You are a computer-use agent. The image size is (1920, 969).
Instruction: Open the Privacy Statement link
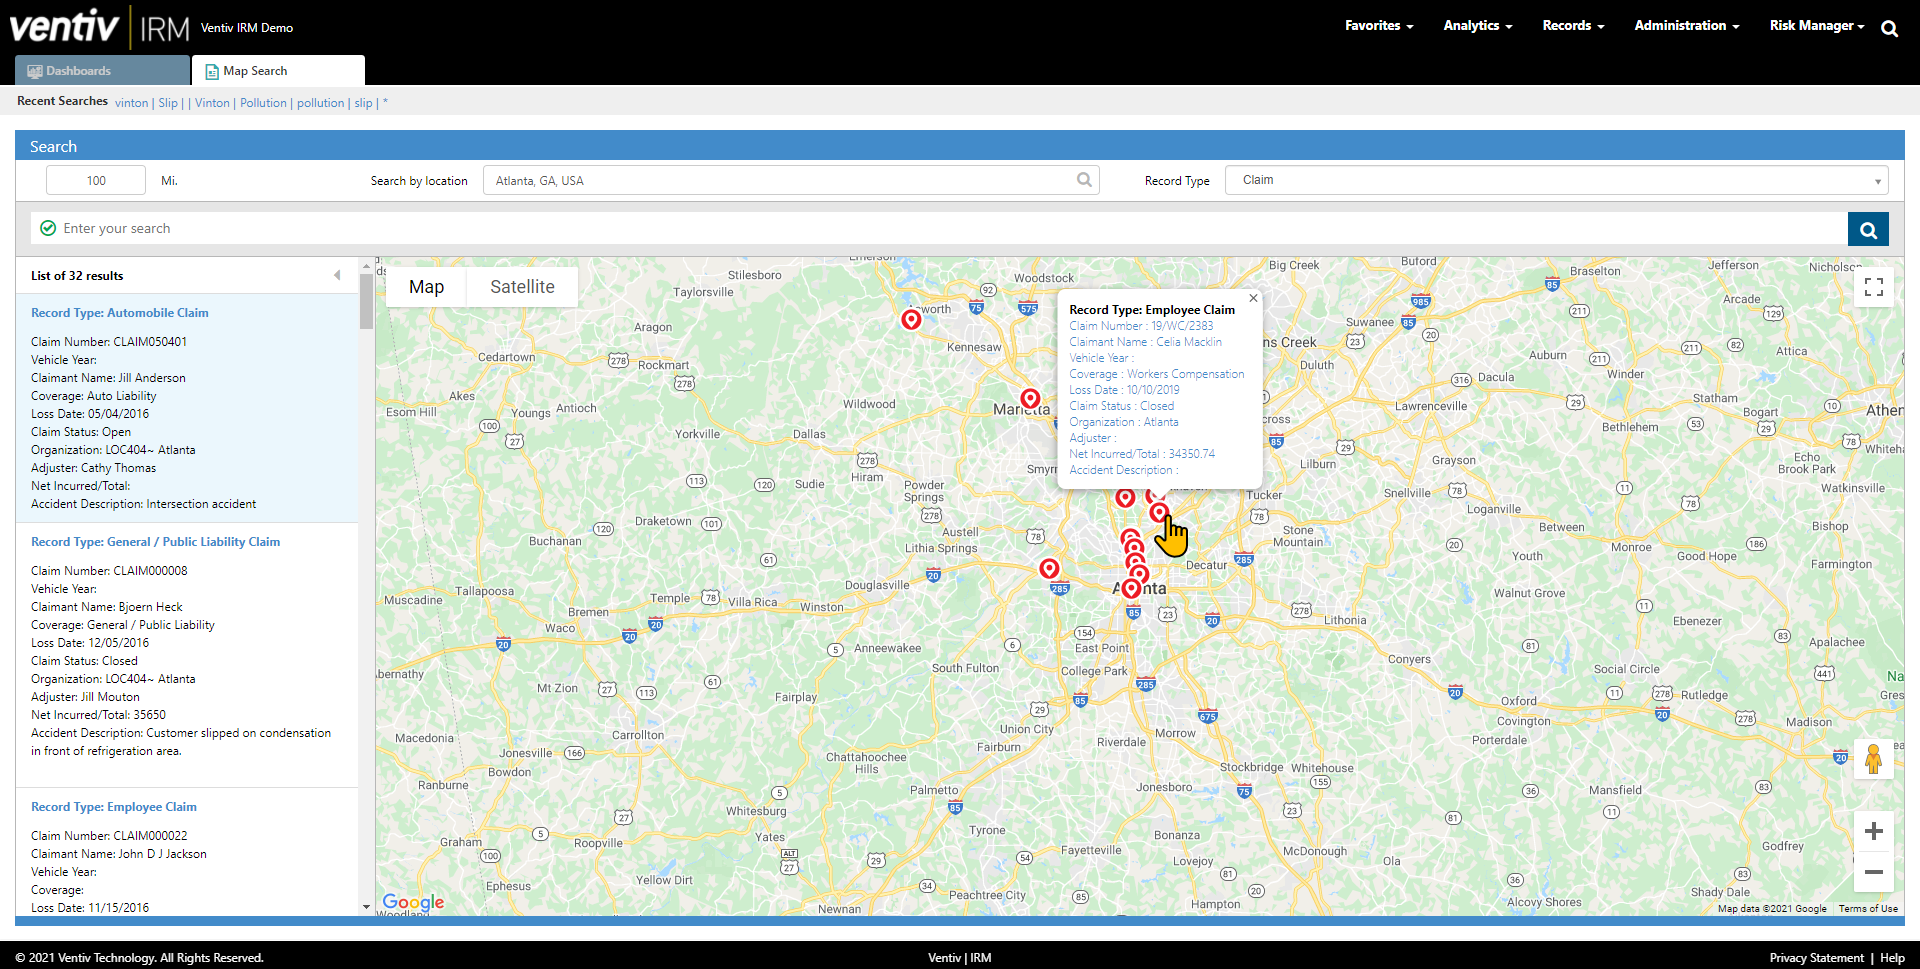coord(1816,958)
